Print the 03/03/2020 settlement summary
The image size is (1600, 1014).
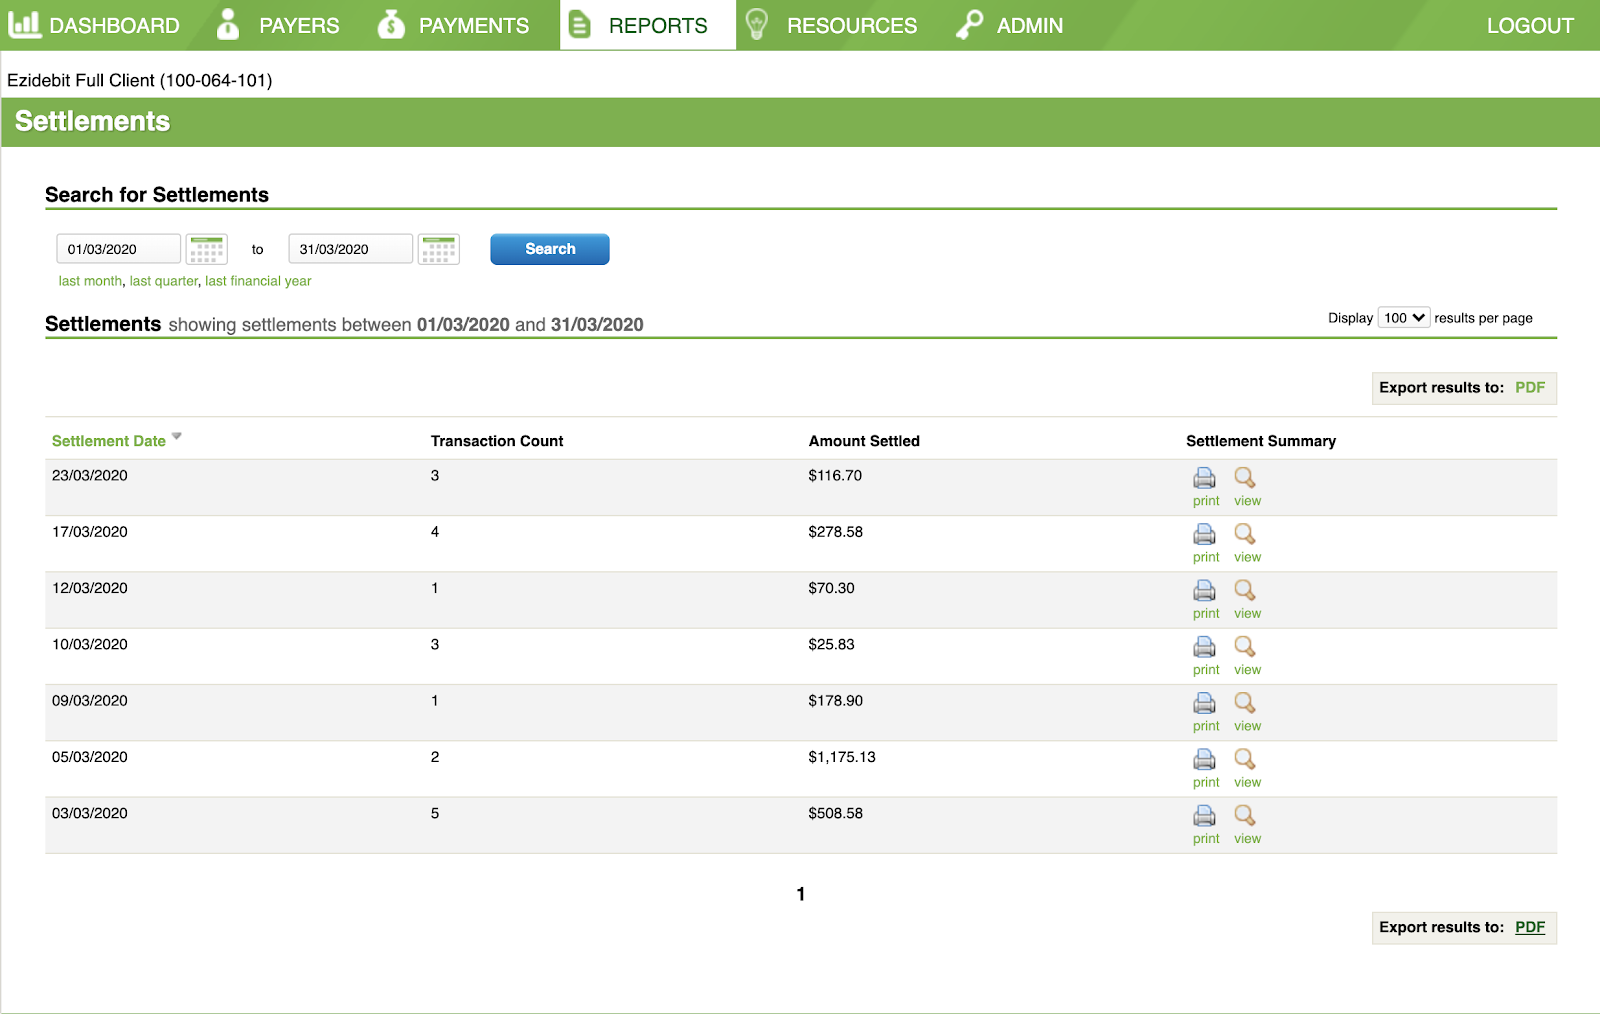(1205, 816)
